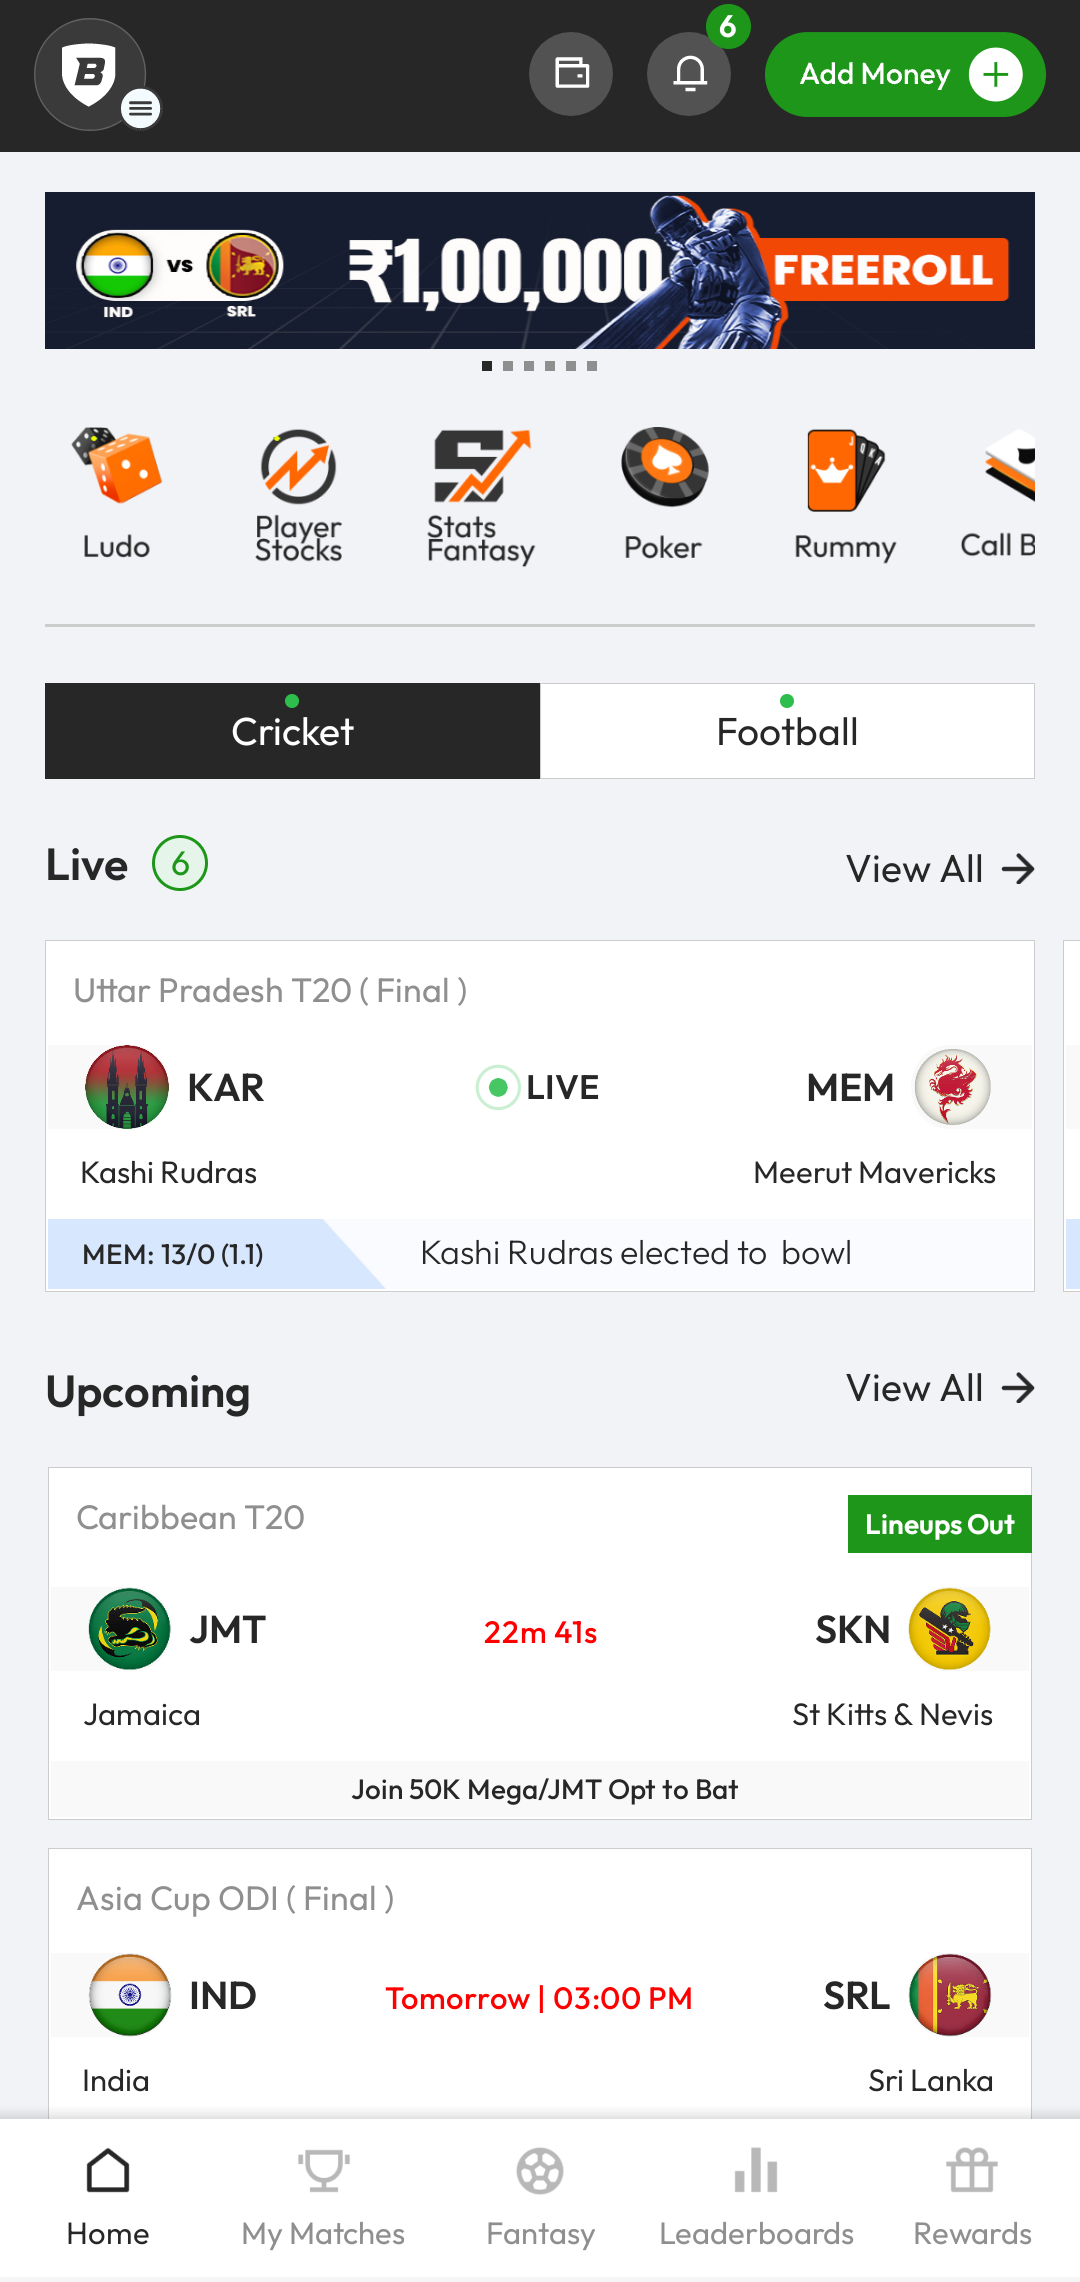Open Player Stocks game
The image size is (1080, 2282).
pyautogui.click(x=298, y=493)
